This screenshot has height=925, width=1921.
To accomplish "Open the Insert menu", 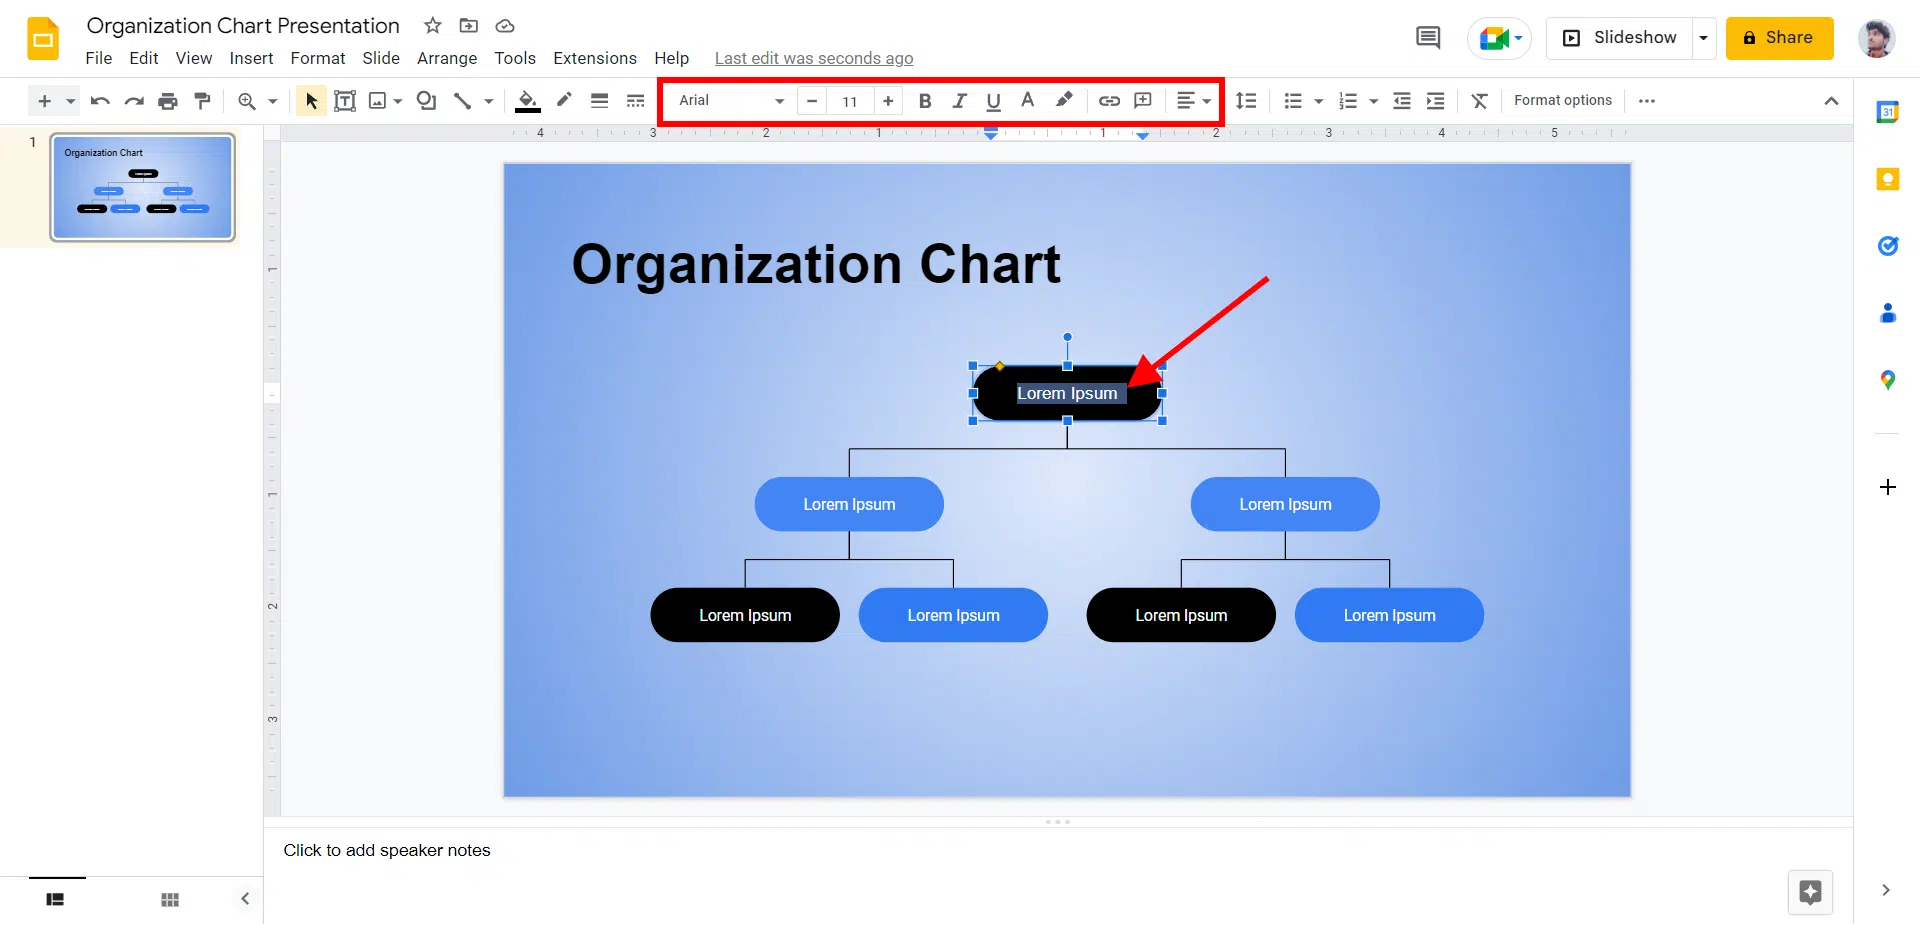I will pyautogui.click(x=251, y=58).
